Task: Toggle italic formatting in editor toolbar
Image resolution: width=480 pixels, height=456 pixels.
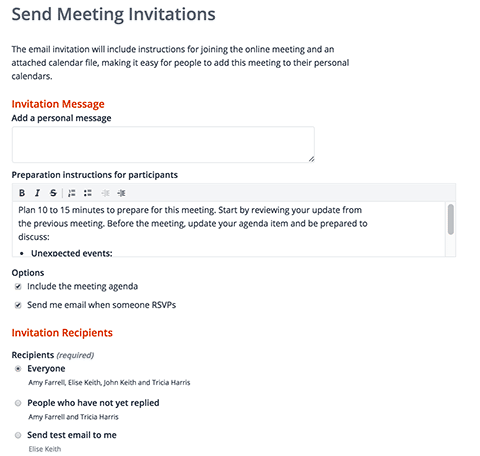Action: click(37, 193)
